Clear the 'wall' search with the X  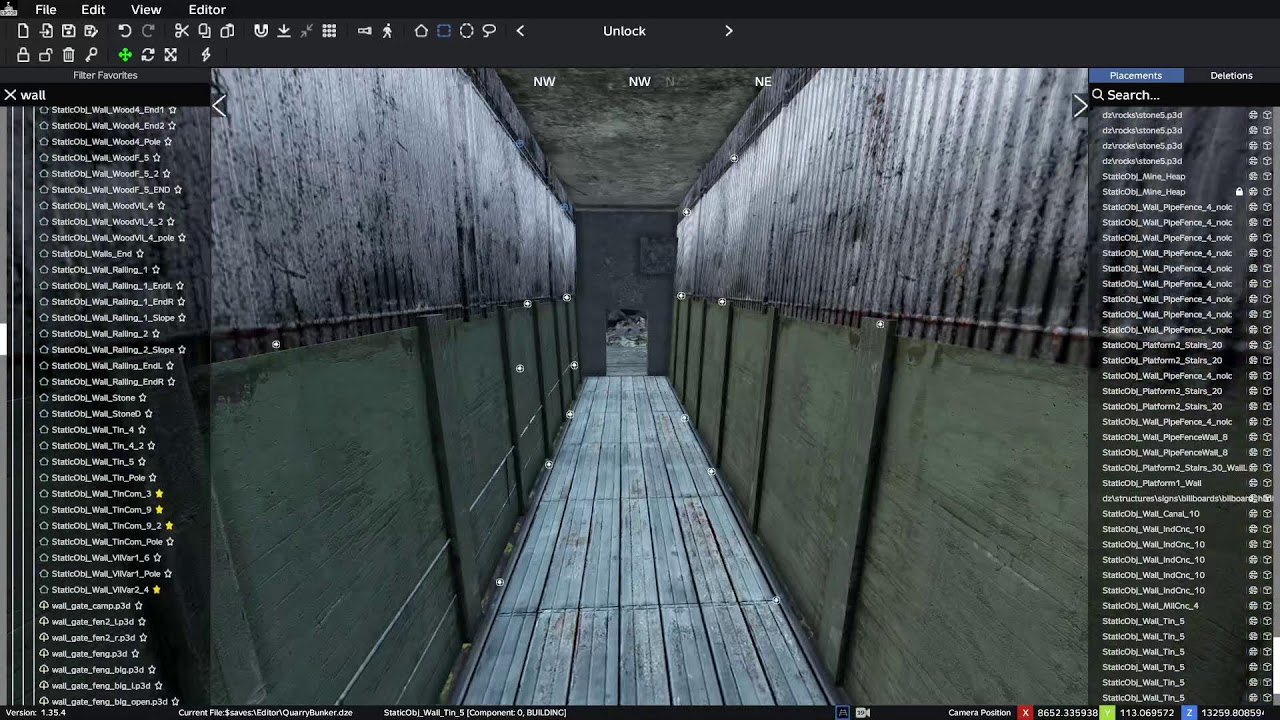[x=10, y=95]
